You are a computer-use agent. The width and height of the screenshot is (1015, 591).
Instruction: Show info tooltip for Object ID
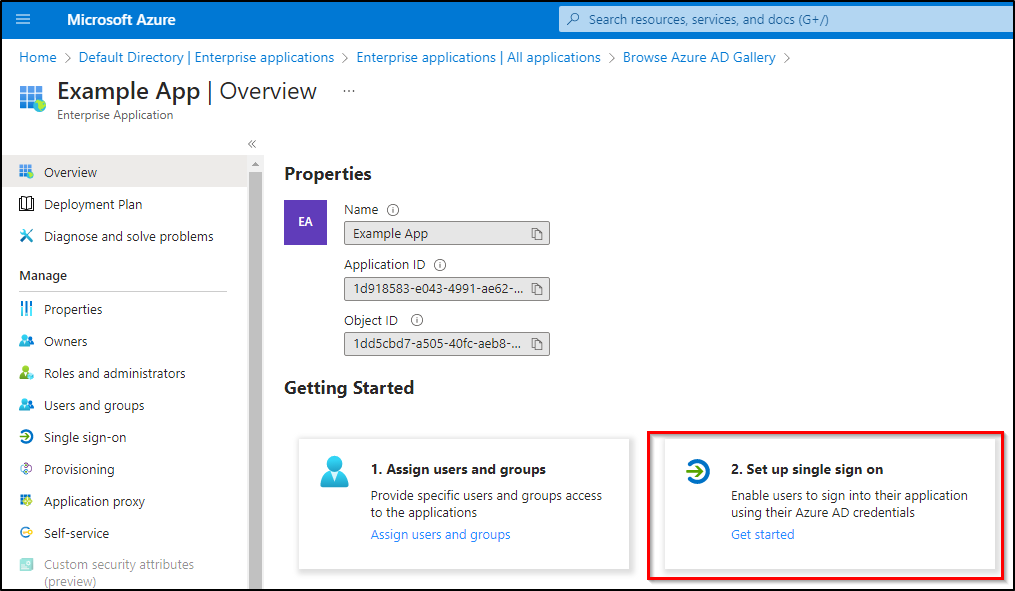[417, 321]
